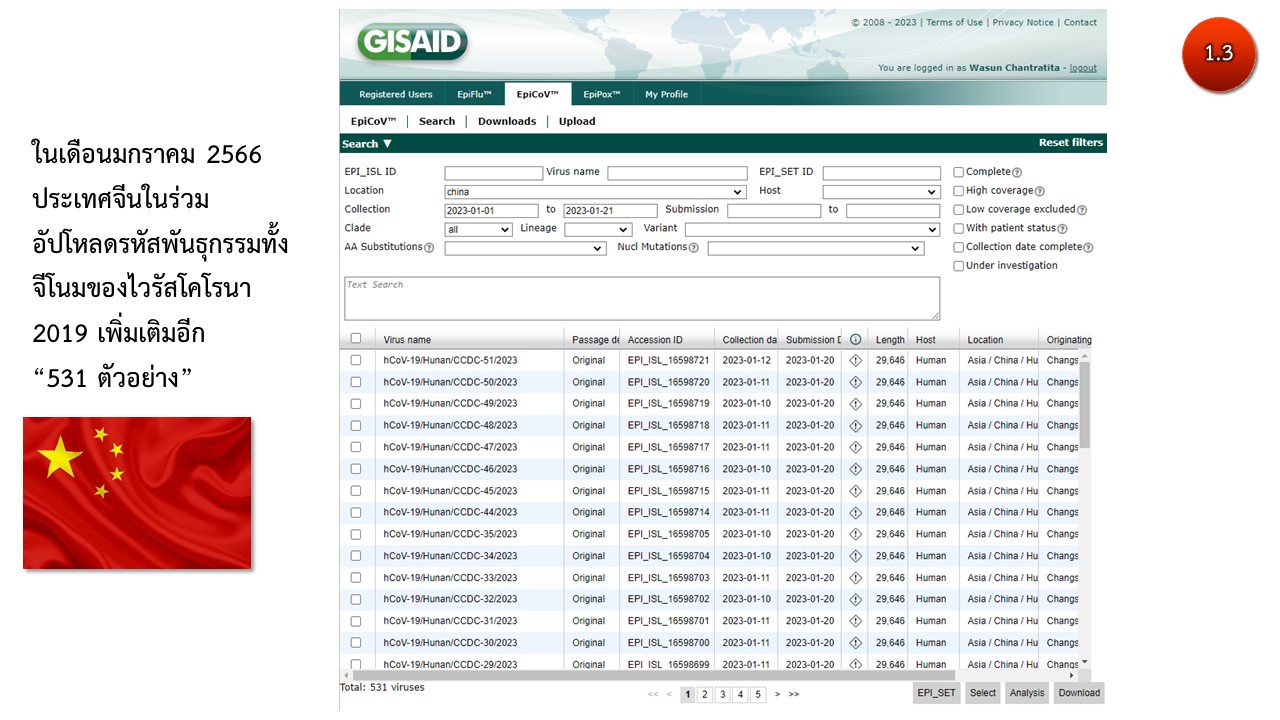Click info icon in the table header
The width and height of the screenshot is (1280, 720).
[855, 339]
